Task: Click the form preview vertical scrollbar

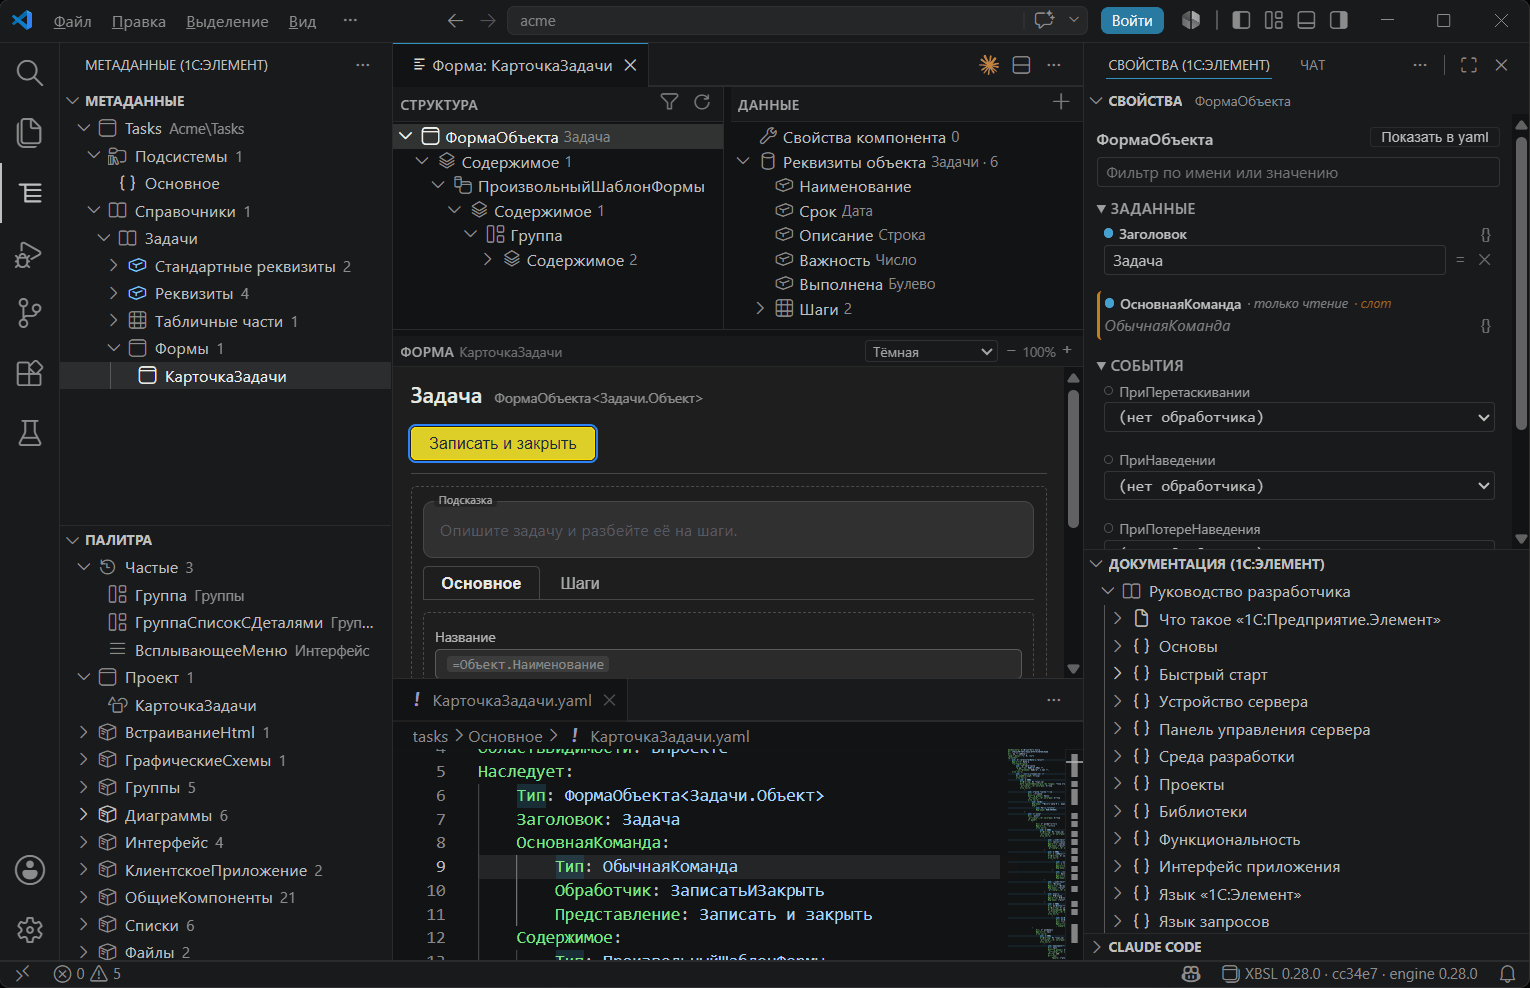Action: tap(1073, 458)
